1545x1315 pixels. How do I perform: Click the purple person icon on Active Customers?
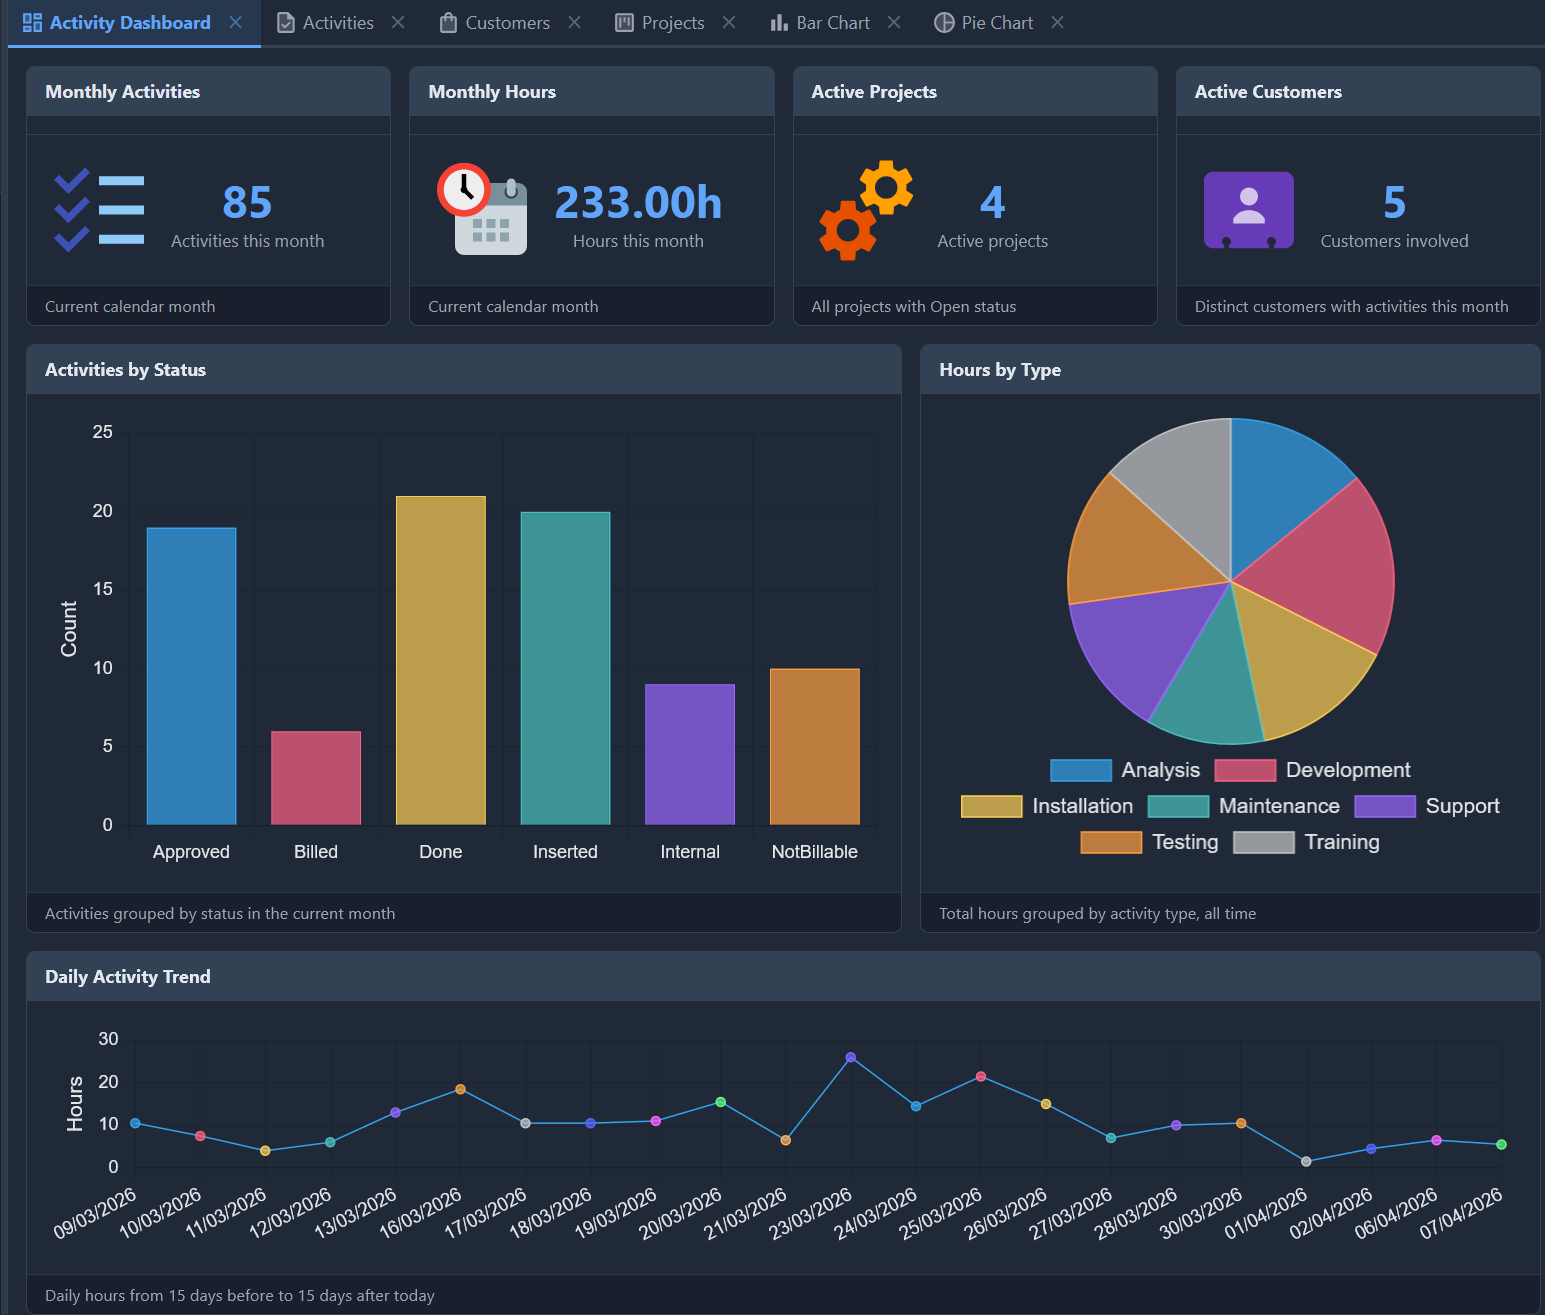point(1248,209)
